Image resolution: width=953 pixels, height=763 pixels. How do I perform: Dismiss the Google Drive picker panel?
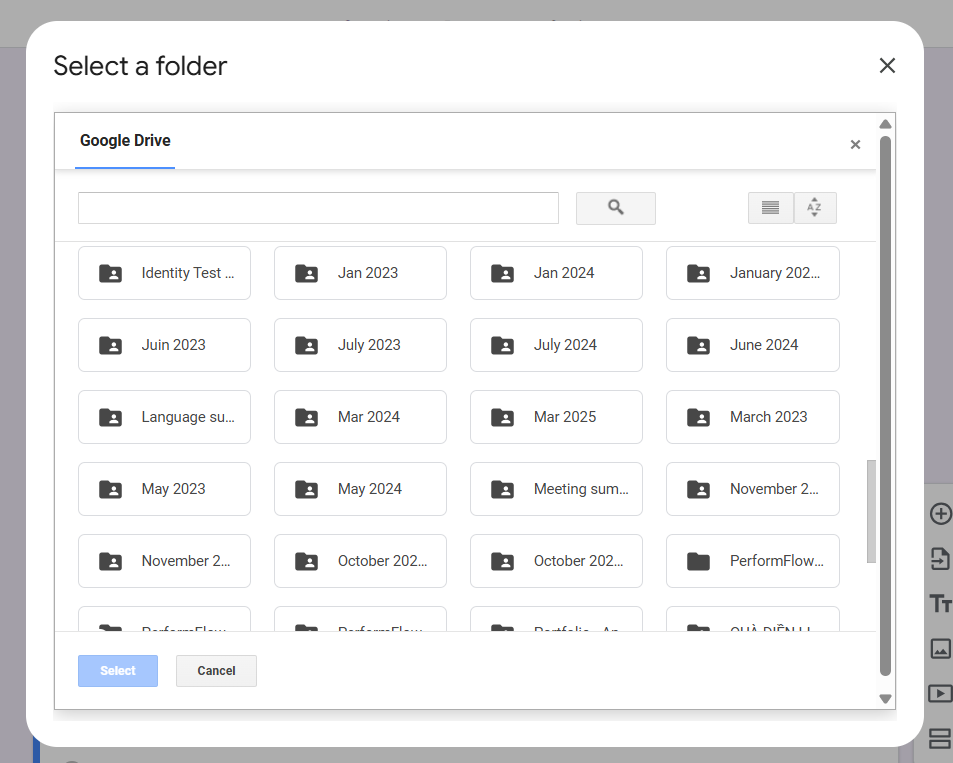[x=855, y=145]
